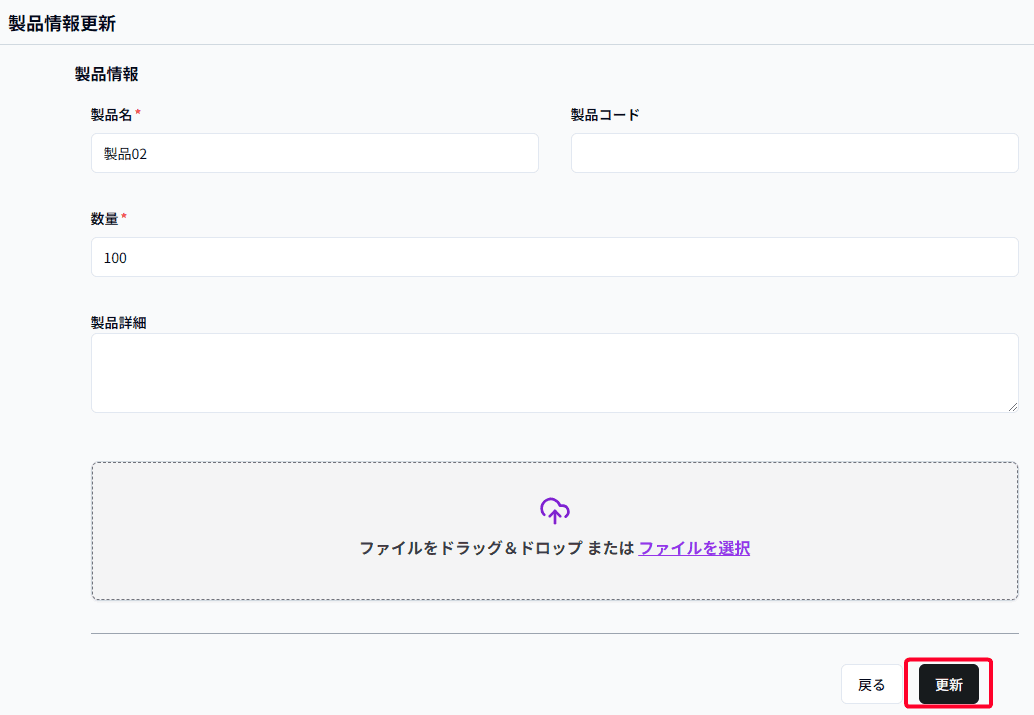Click the 製品名 field label

point(111,114)
